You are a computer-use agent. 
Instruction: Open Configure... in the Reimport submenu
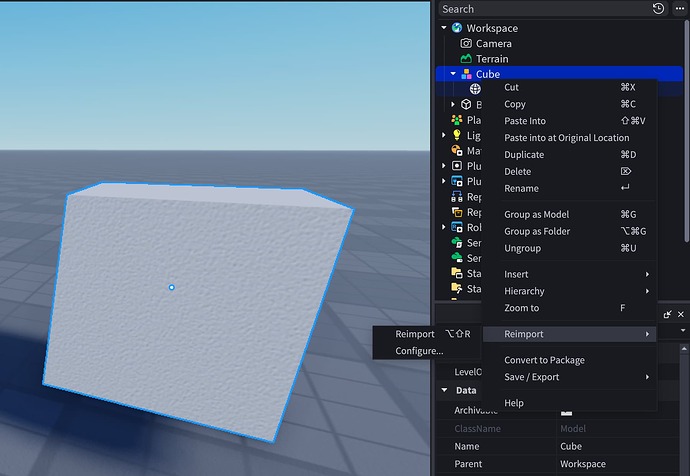tap(426, 351)
